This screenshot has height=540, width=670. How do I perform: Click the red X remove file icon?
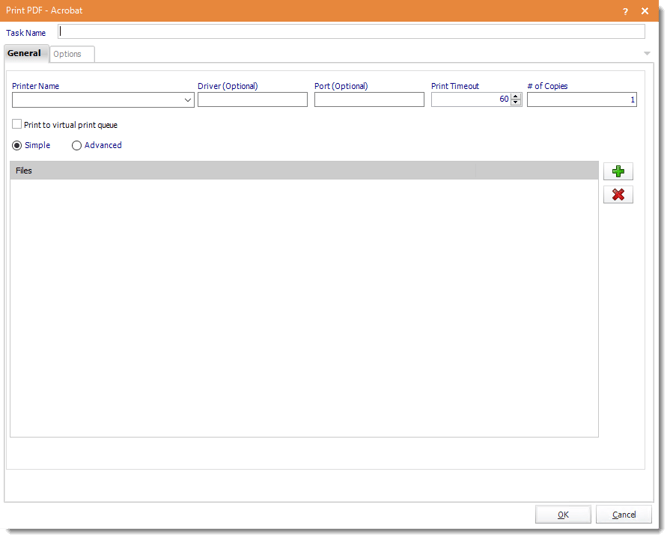pyautogui.click(x=618, y=194)
